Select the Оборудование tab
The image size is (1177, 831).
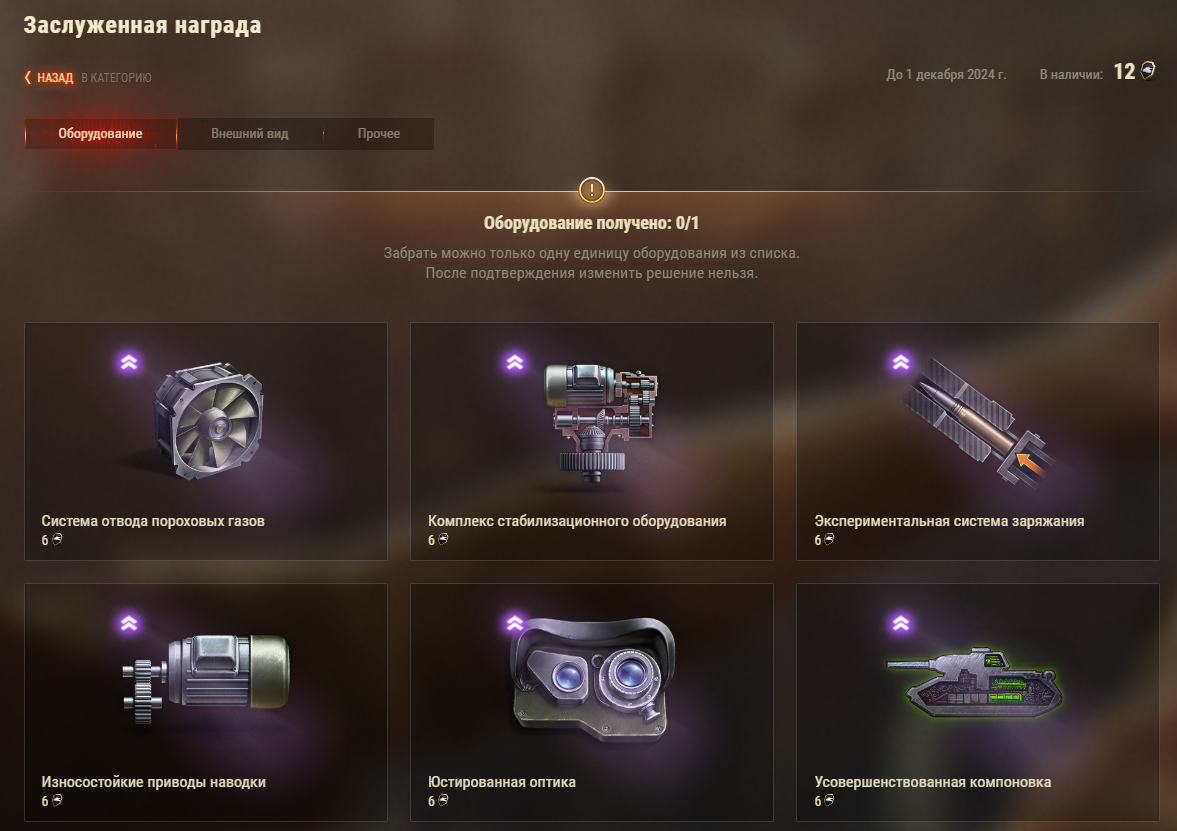pyautogui.click(x=101, y=134)
